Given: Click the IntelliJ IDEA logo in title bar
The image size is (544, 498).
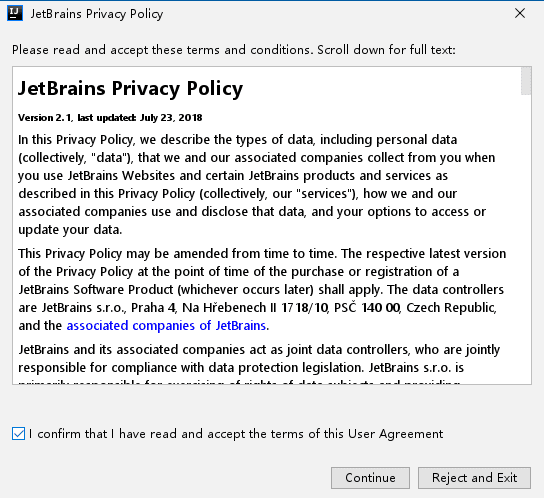Looking at the screenshot, I should (x=15, y=14).
